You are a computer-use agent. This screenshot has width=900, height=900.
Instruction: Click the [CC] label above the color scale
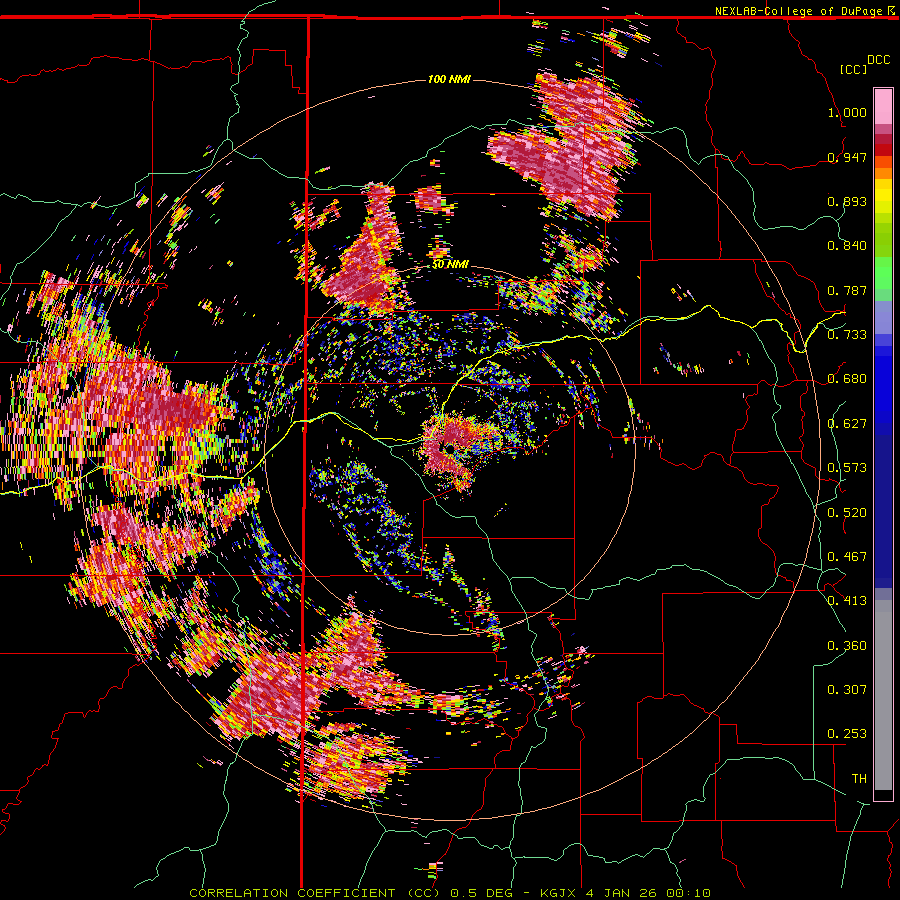[x=853, y=69]
